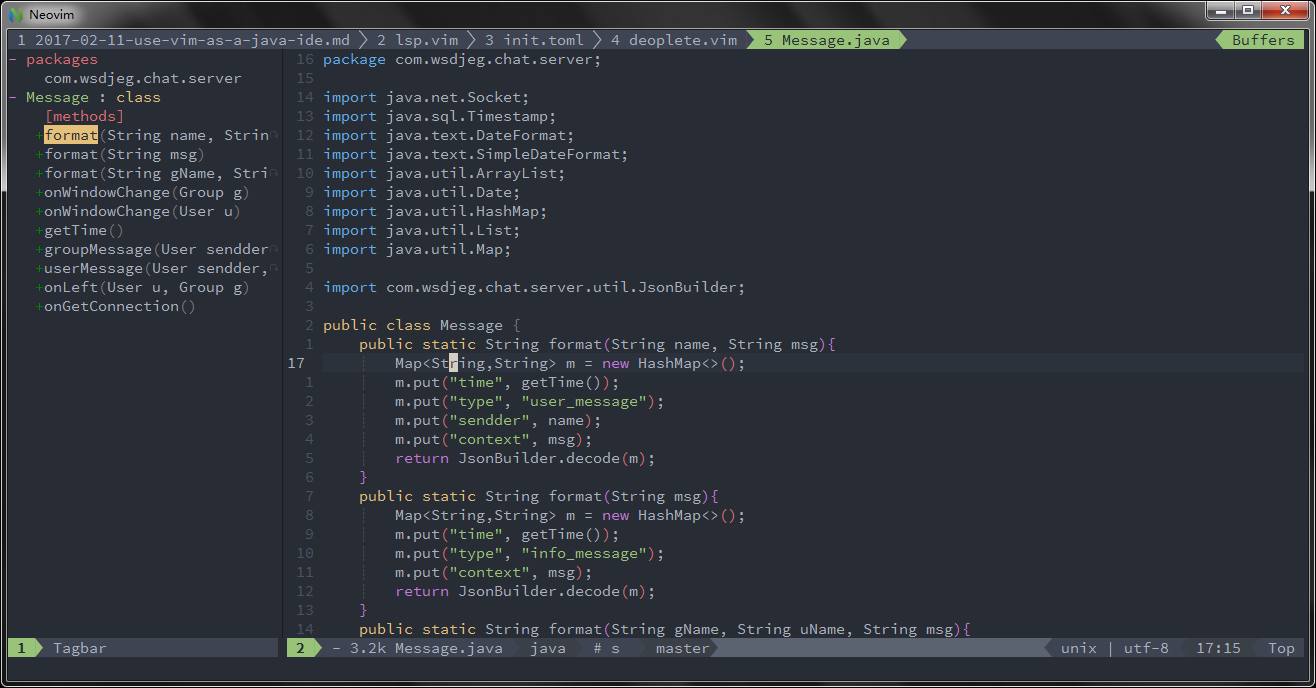Click the utf-8 encoding indicator
Image resolution: width=1316 pixels, height=688 pixels.
(x=1146, y=648)
